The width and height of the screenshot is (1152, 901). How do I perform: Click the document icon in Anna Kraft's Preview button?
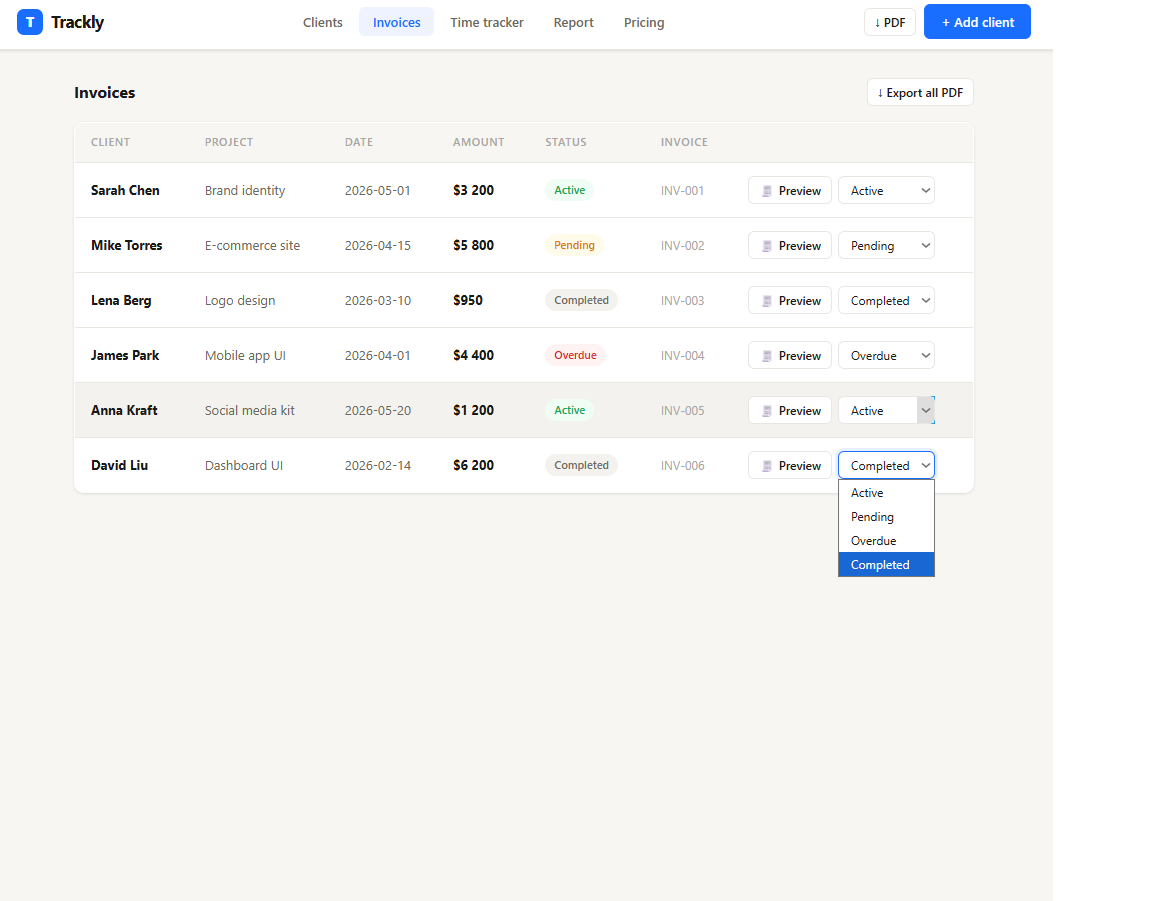pyautogui.click(x=766, y=412)
